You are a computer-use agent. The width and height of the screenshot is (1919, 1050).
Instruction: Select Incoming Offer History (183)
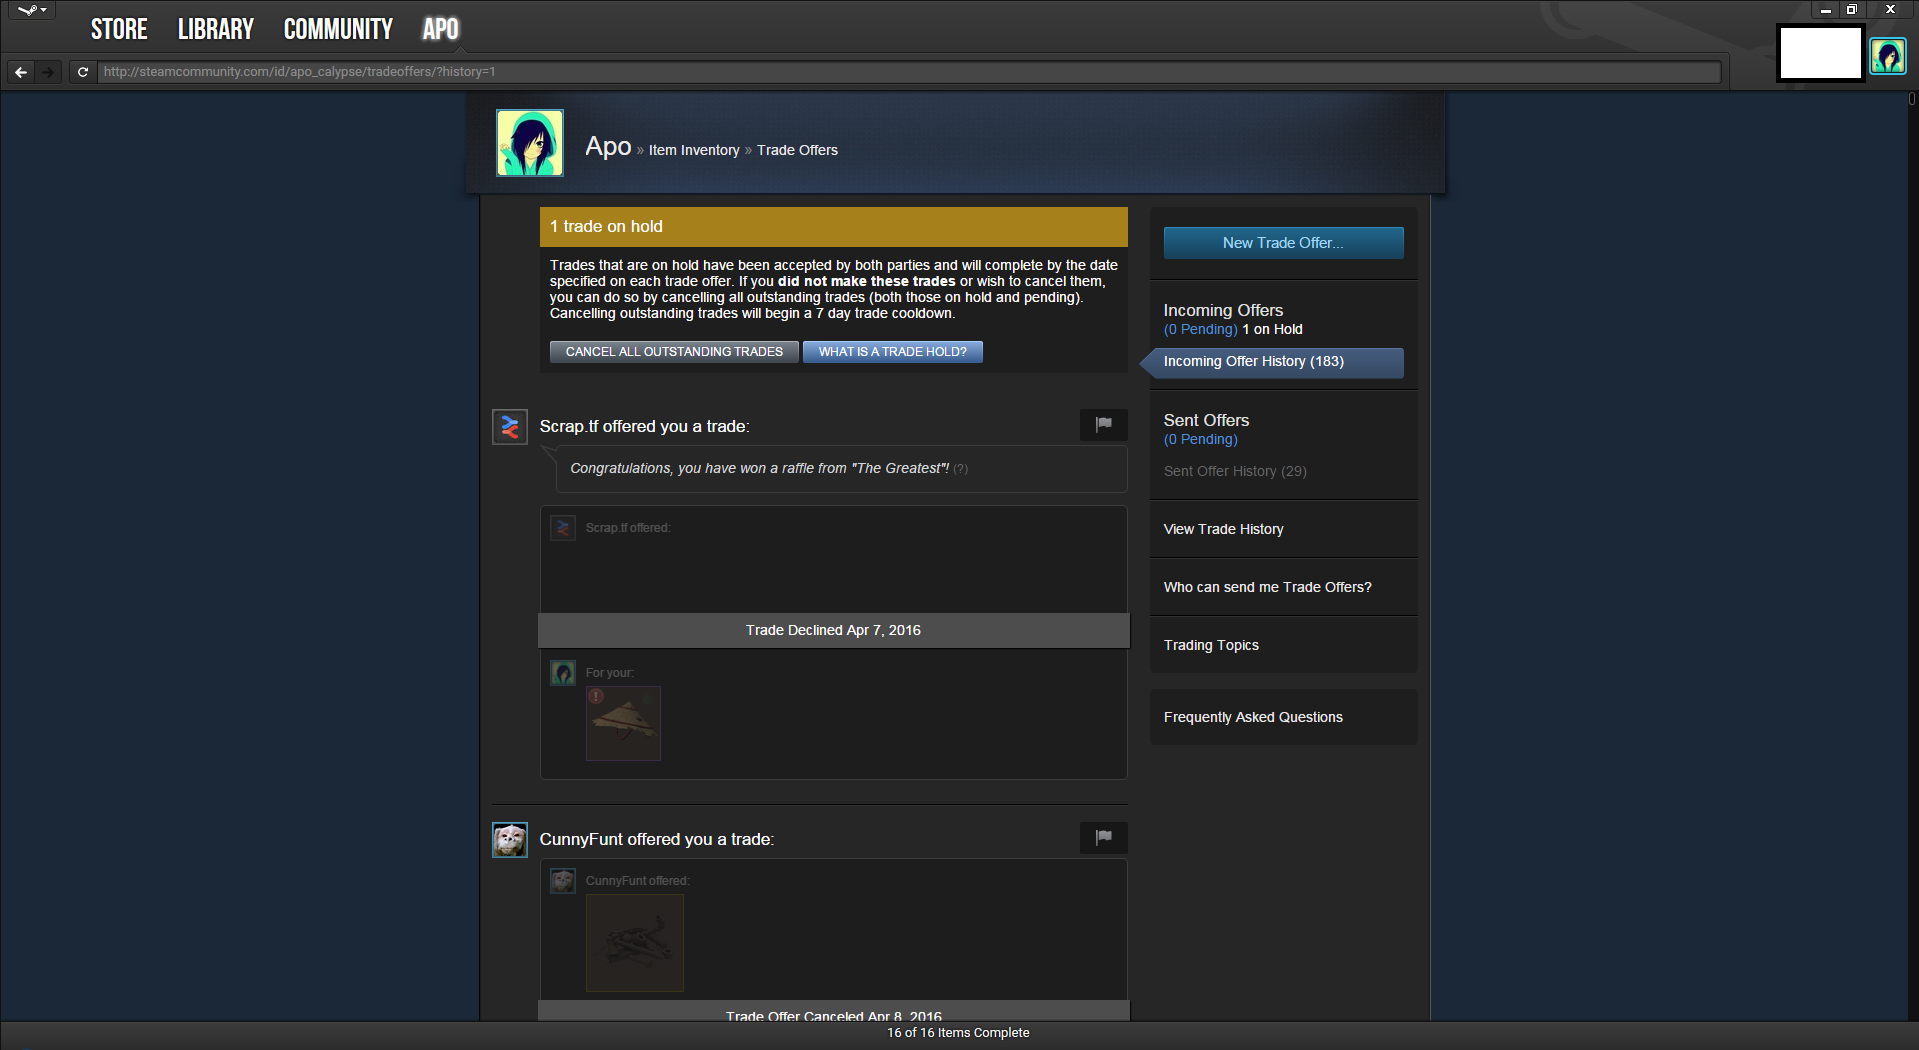pos(1253,362)
